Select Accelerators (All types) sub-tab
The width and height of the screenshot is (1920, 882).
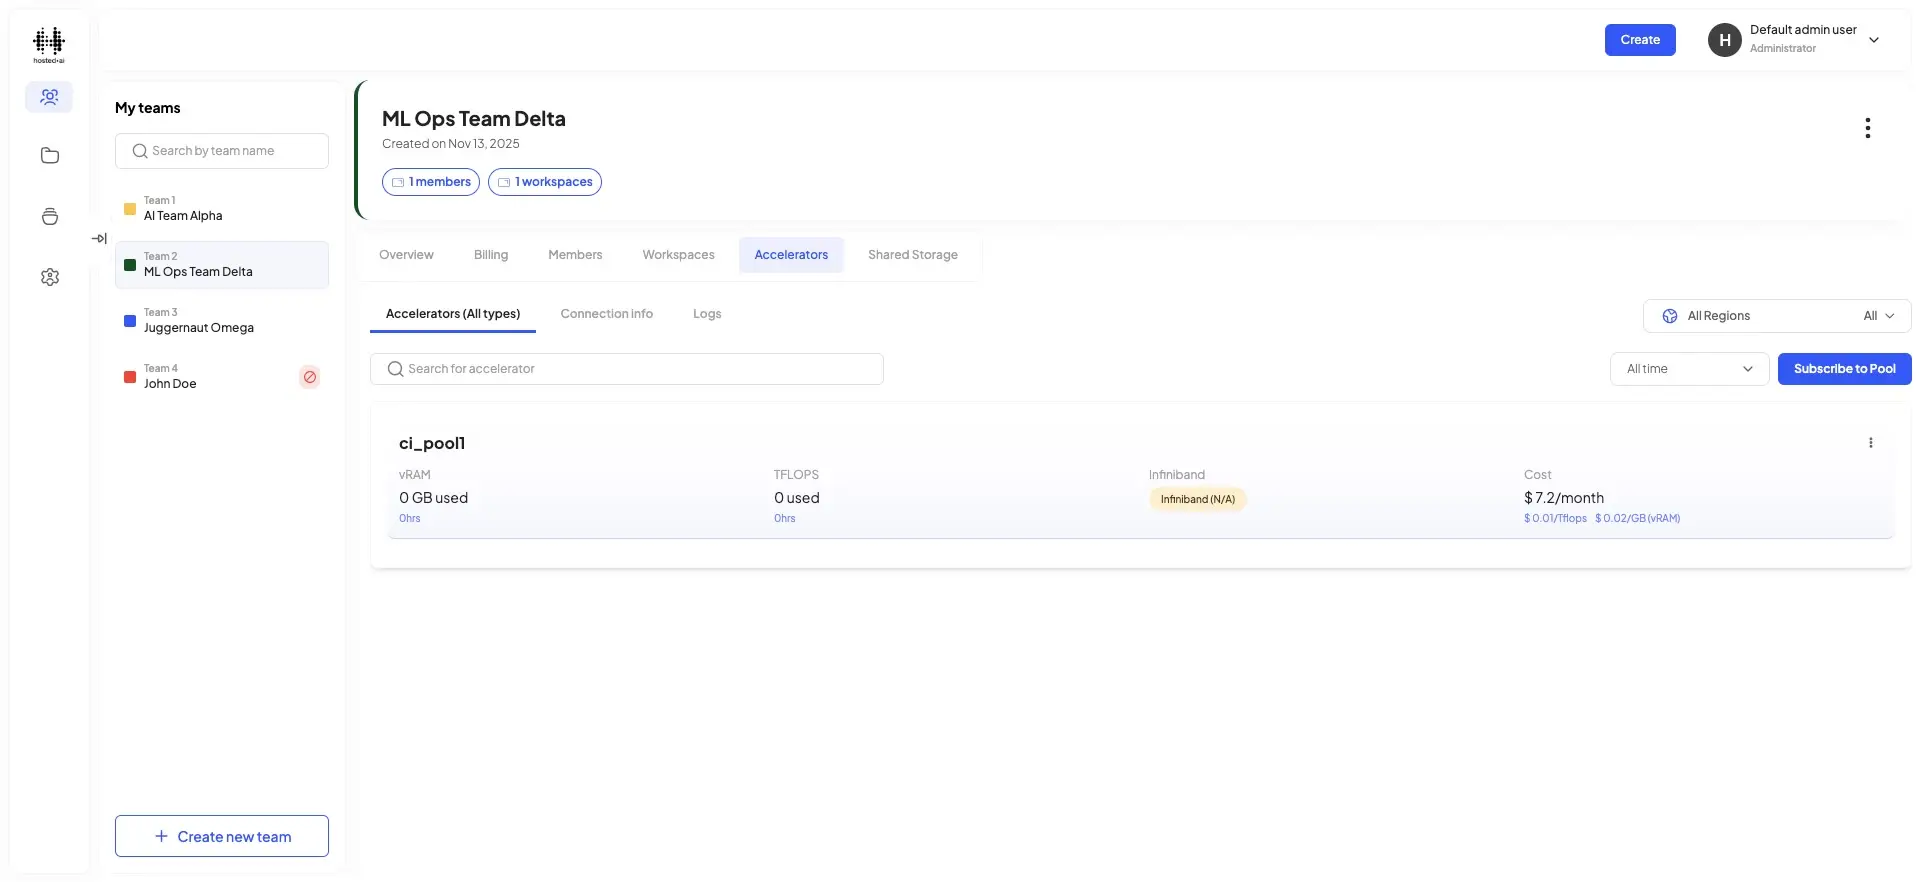pyautogui.click(x=453, y=314)
